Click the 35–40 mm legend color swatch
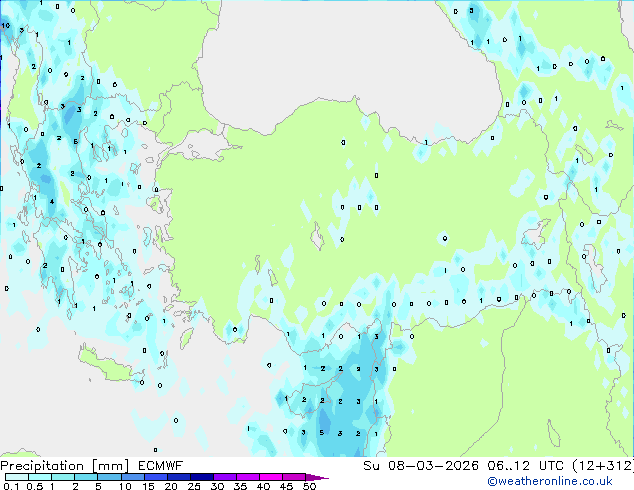The height and width of the screenshot is (490, 634). 247,477
